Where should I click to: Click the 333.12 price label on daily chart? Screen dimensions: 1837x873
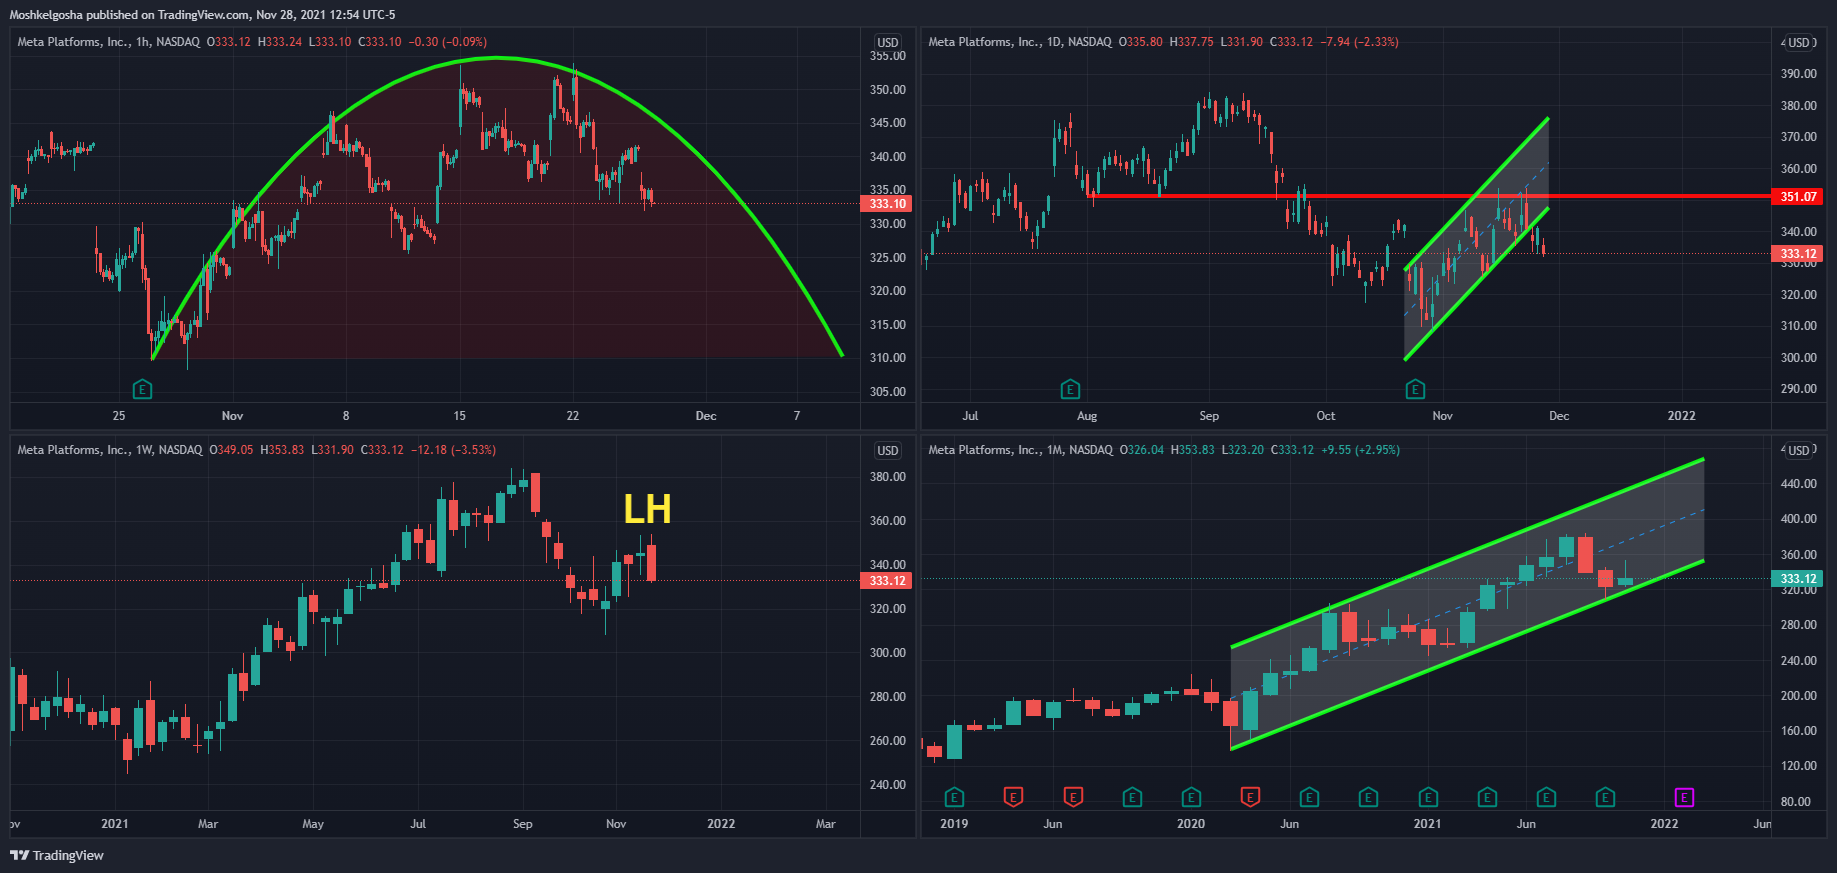point(1797,254)
